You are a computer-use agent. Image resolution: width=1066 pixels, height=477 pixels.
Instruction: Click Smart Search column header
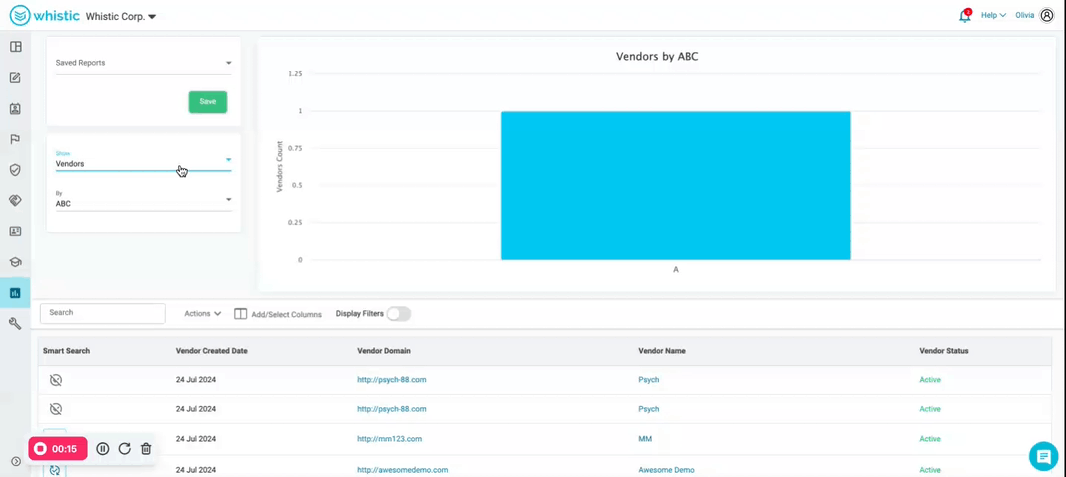point(66,351)
